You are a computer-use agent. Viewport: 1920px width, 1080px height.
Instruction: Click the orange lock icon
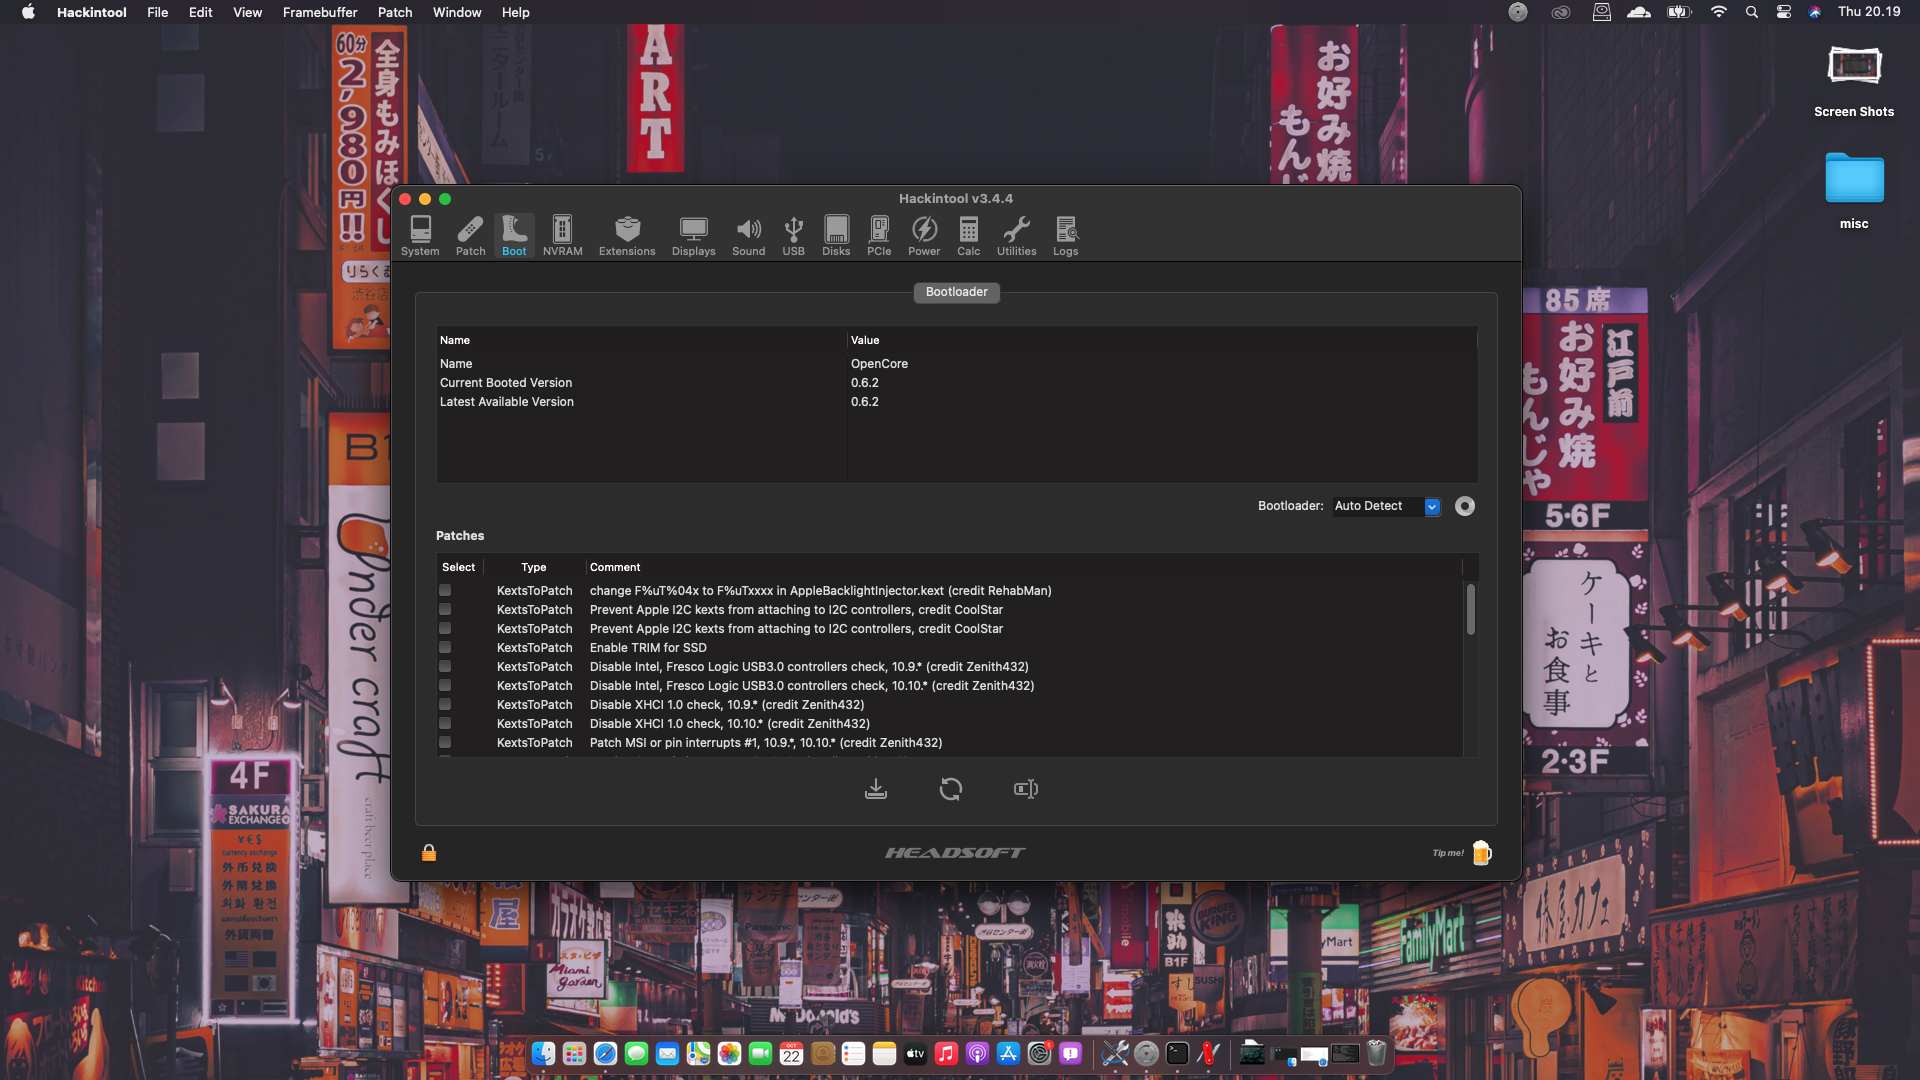[x=429, y=853]
